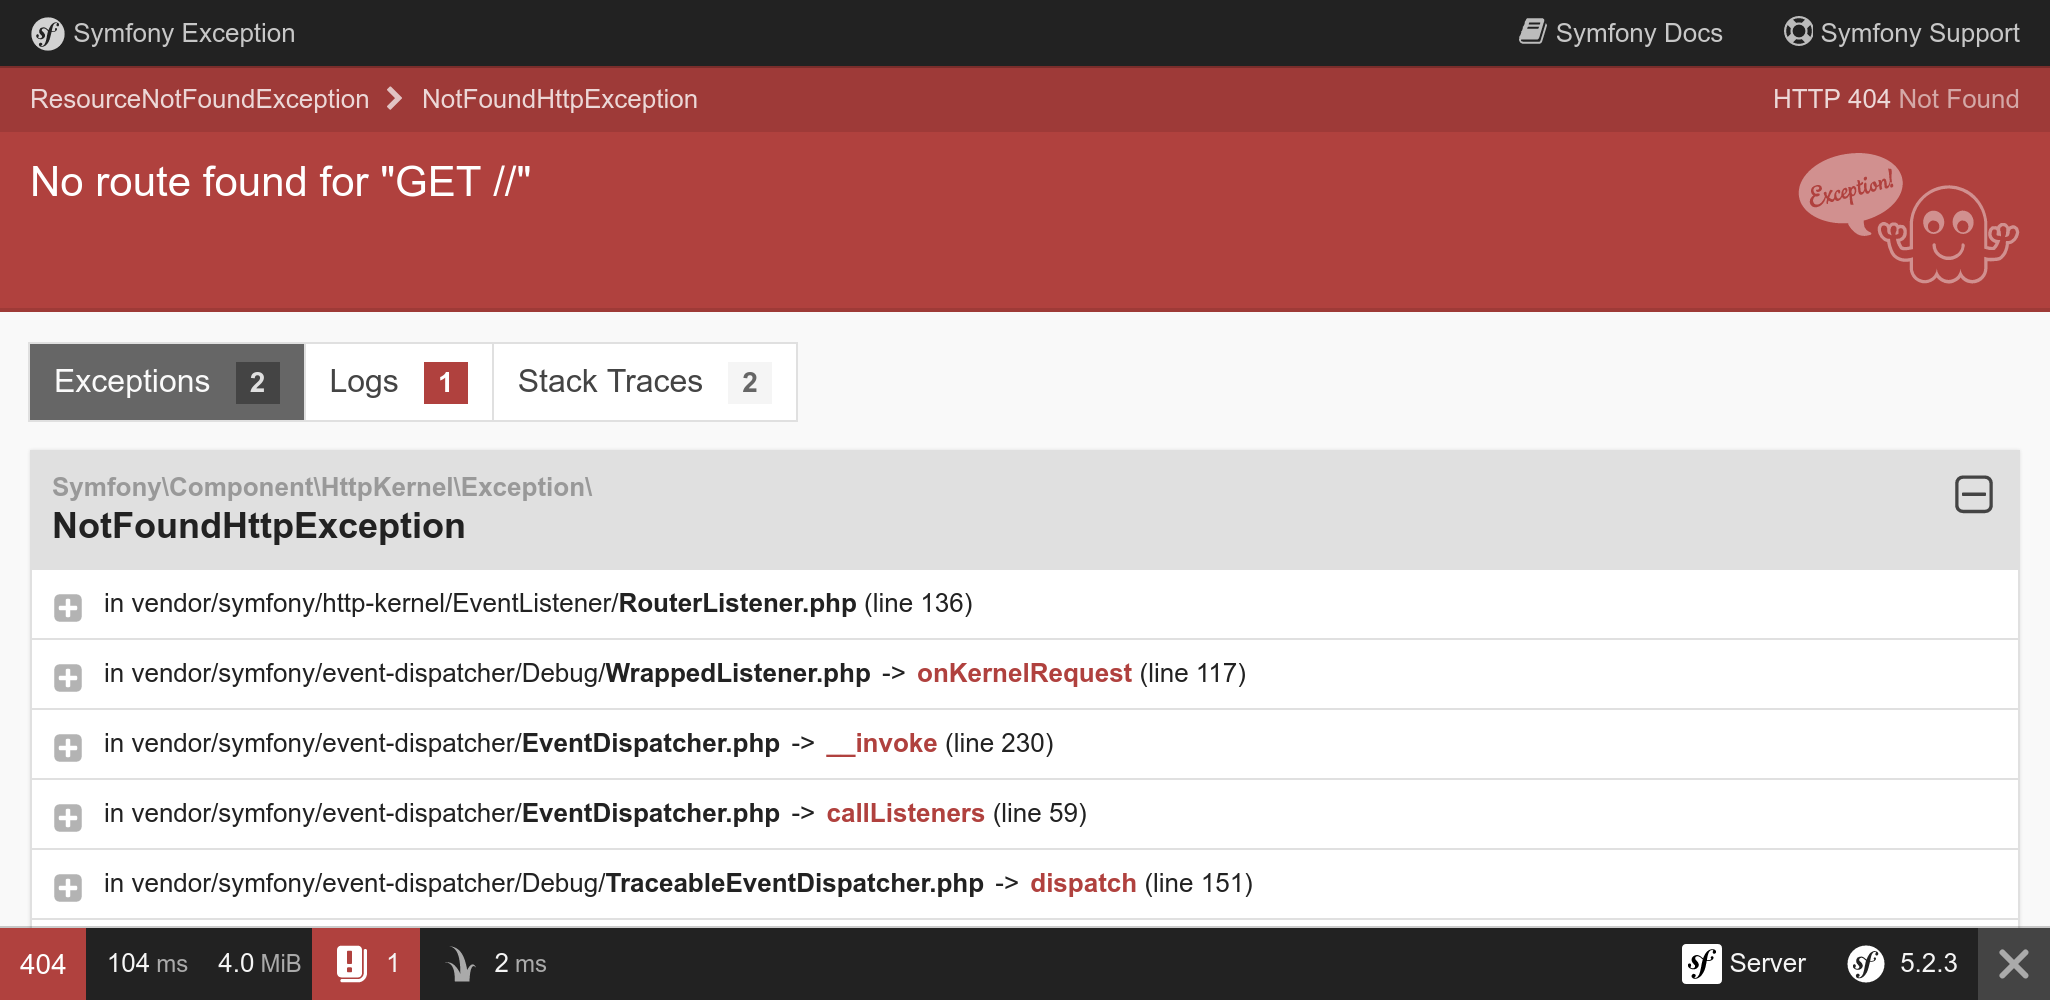Image resolution: width=2050 pixels, height=1000 pixels.
Task: Click the Symfony Exception header title
Action: 184,33
